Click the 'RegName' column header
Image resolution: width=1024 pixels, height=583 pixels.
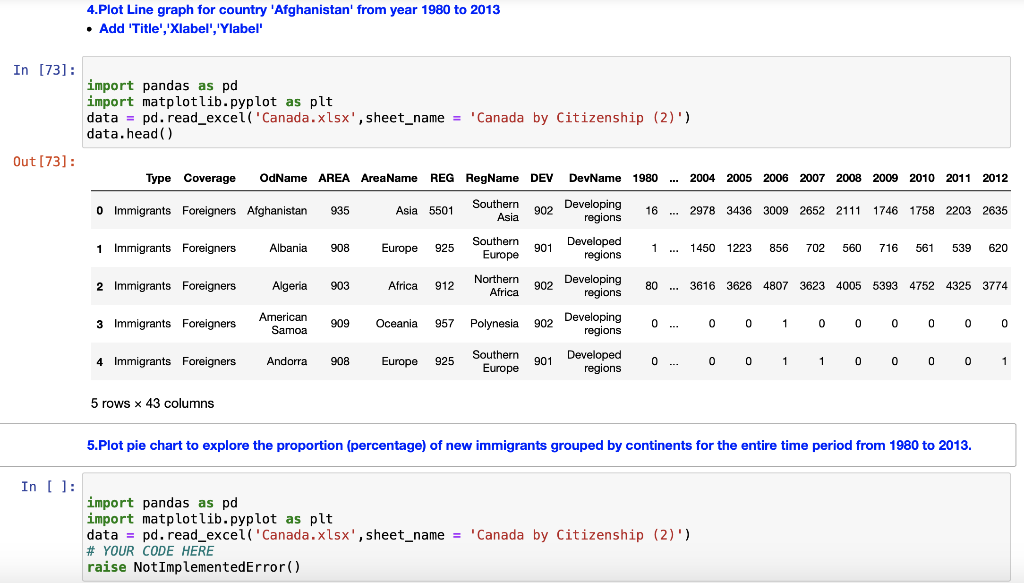pos(492,178)
